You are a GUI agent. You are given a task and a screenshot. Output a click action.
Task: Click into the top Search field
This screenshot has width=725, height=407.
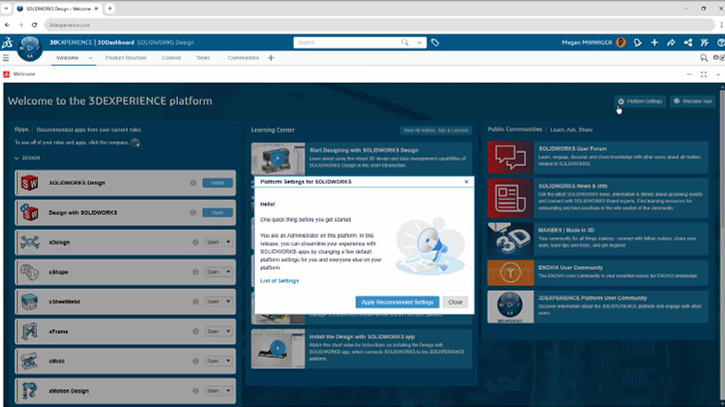pos(347,43)
